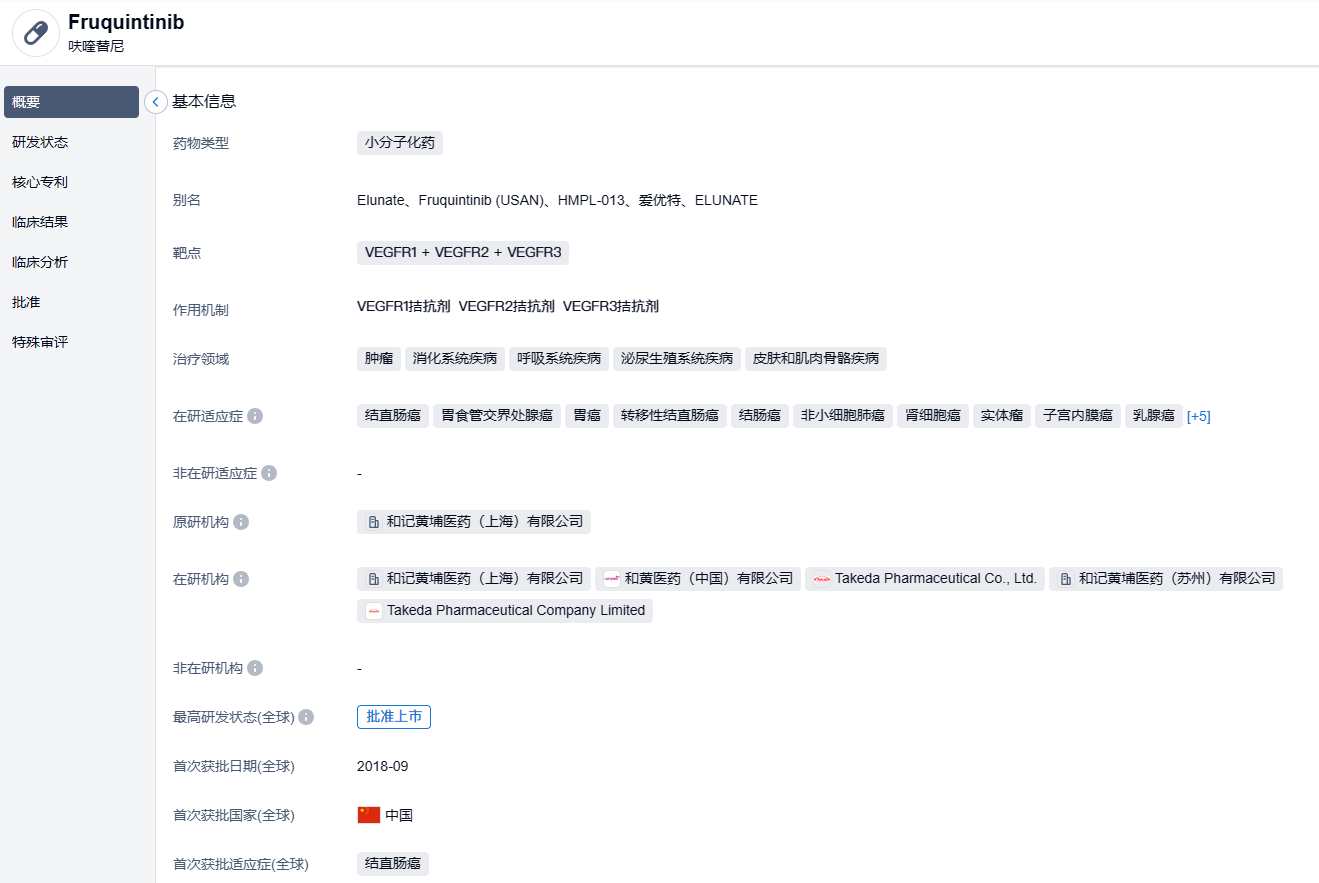
Task: Click info icon beside 最高研发状态(全球)
Action: [x=306, y=717]
